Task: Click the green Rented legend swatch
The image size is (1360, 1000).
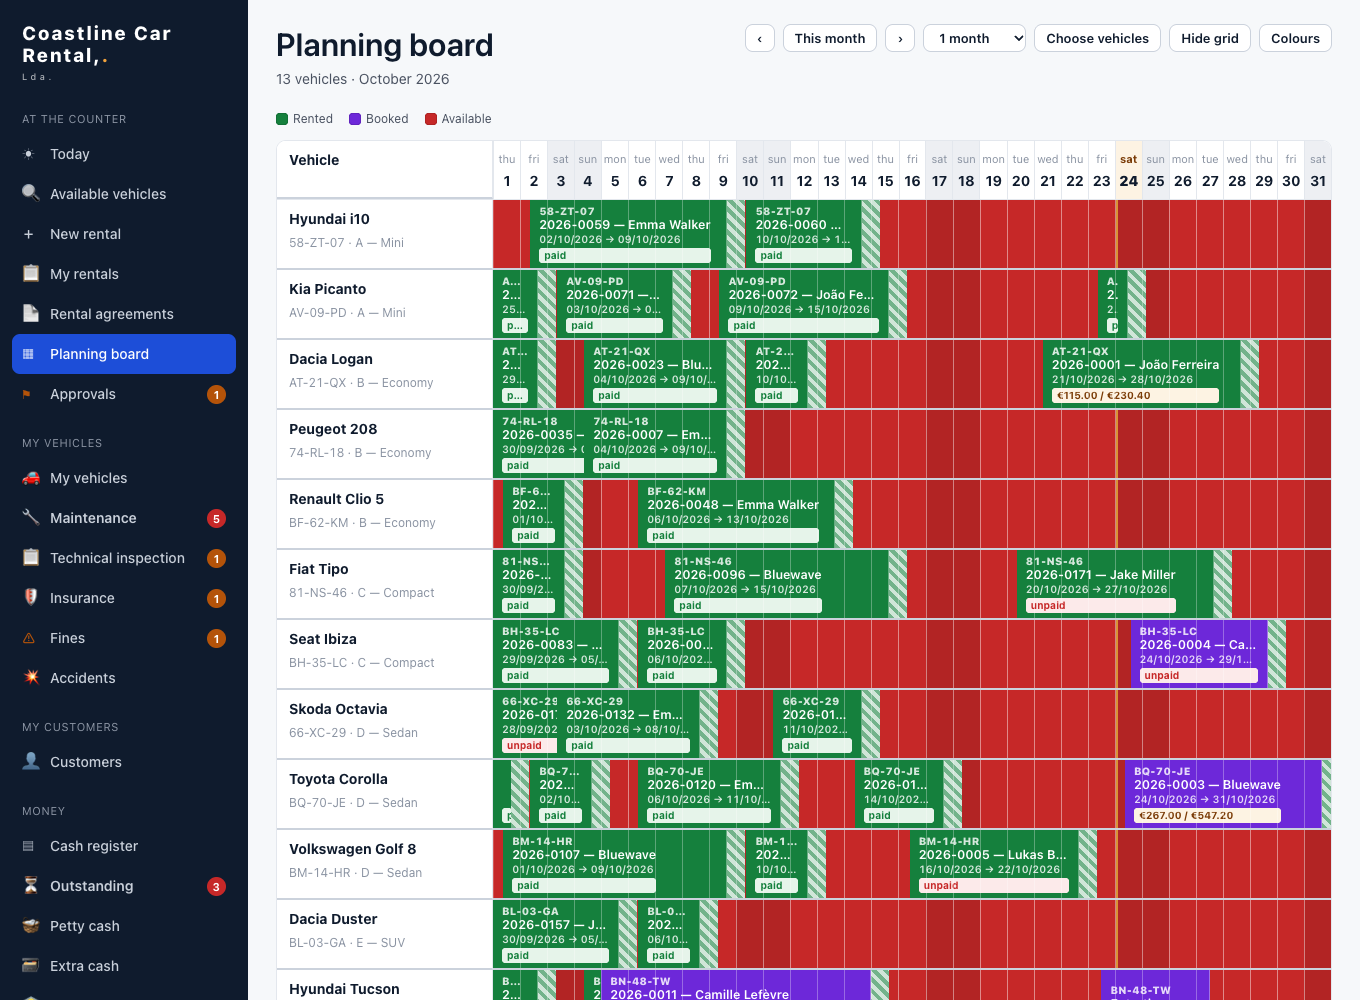Action: [282, 119]
